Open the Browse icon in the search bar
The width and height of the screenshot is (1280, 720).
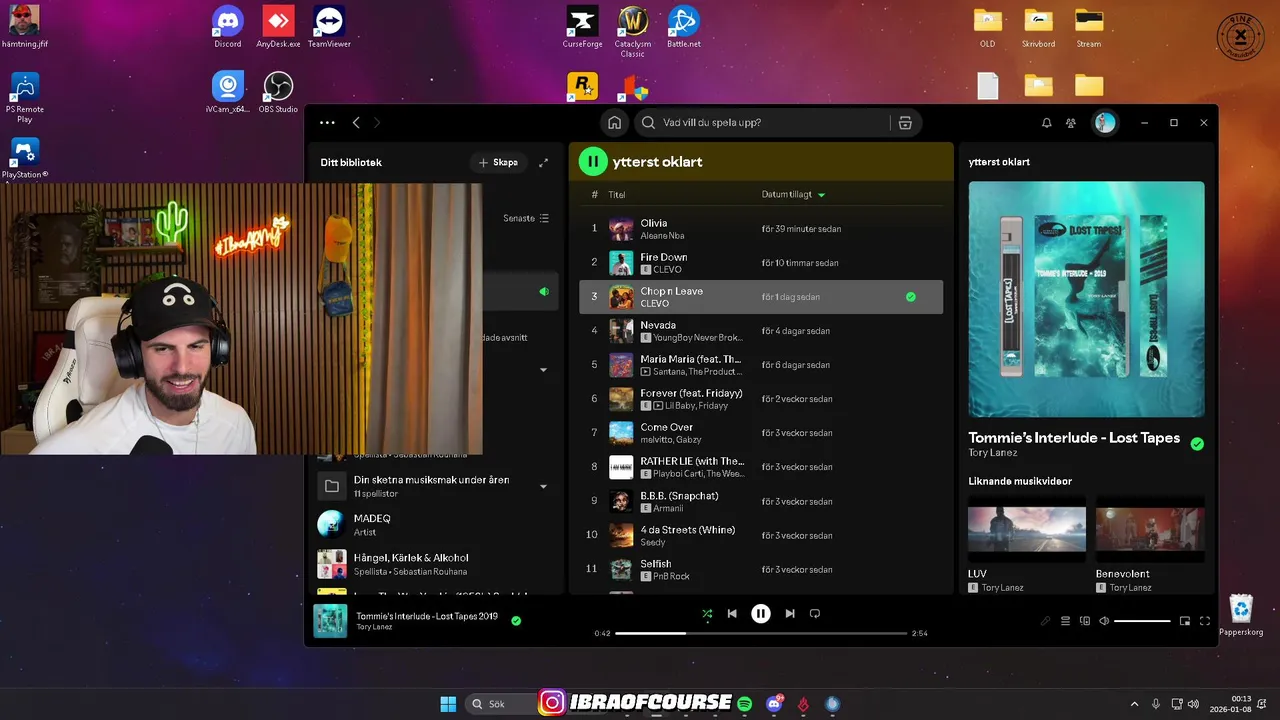[x=905, y=123]
